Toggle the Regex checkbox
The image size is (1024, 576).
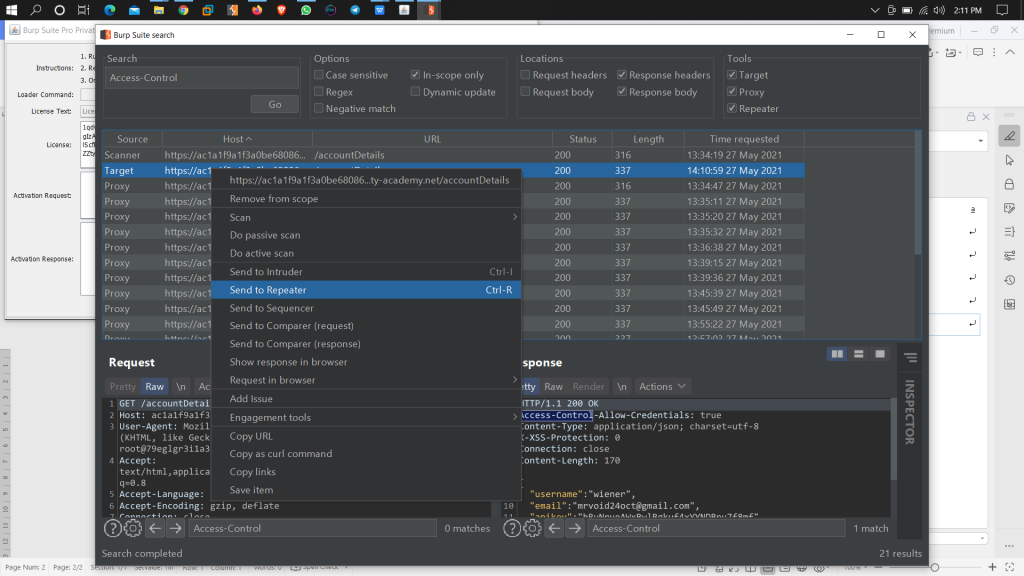point(319,91)
